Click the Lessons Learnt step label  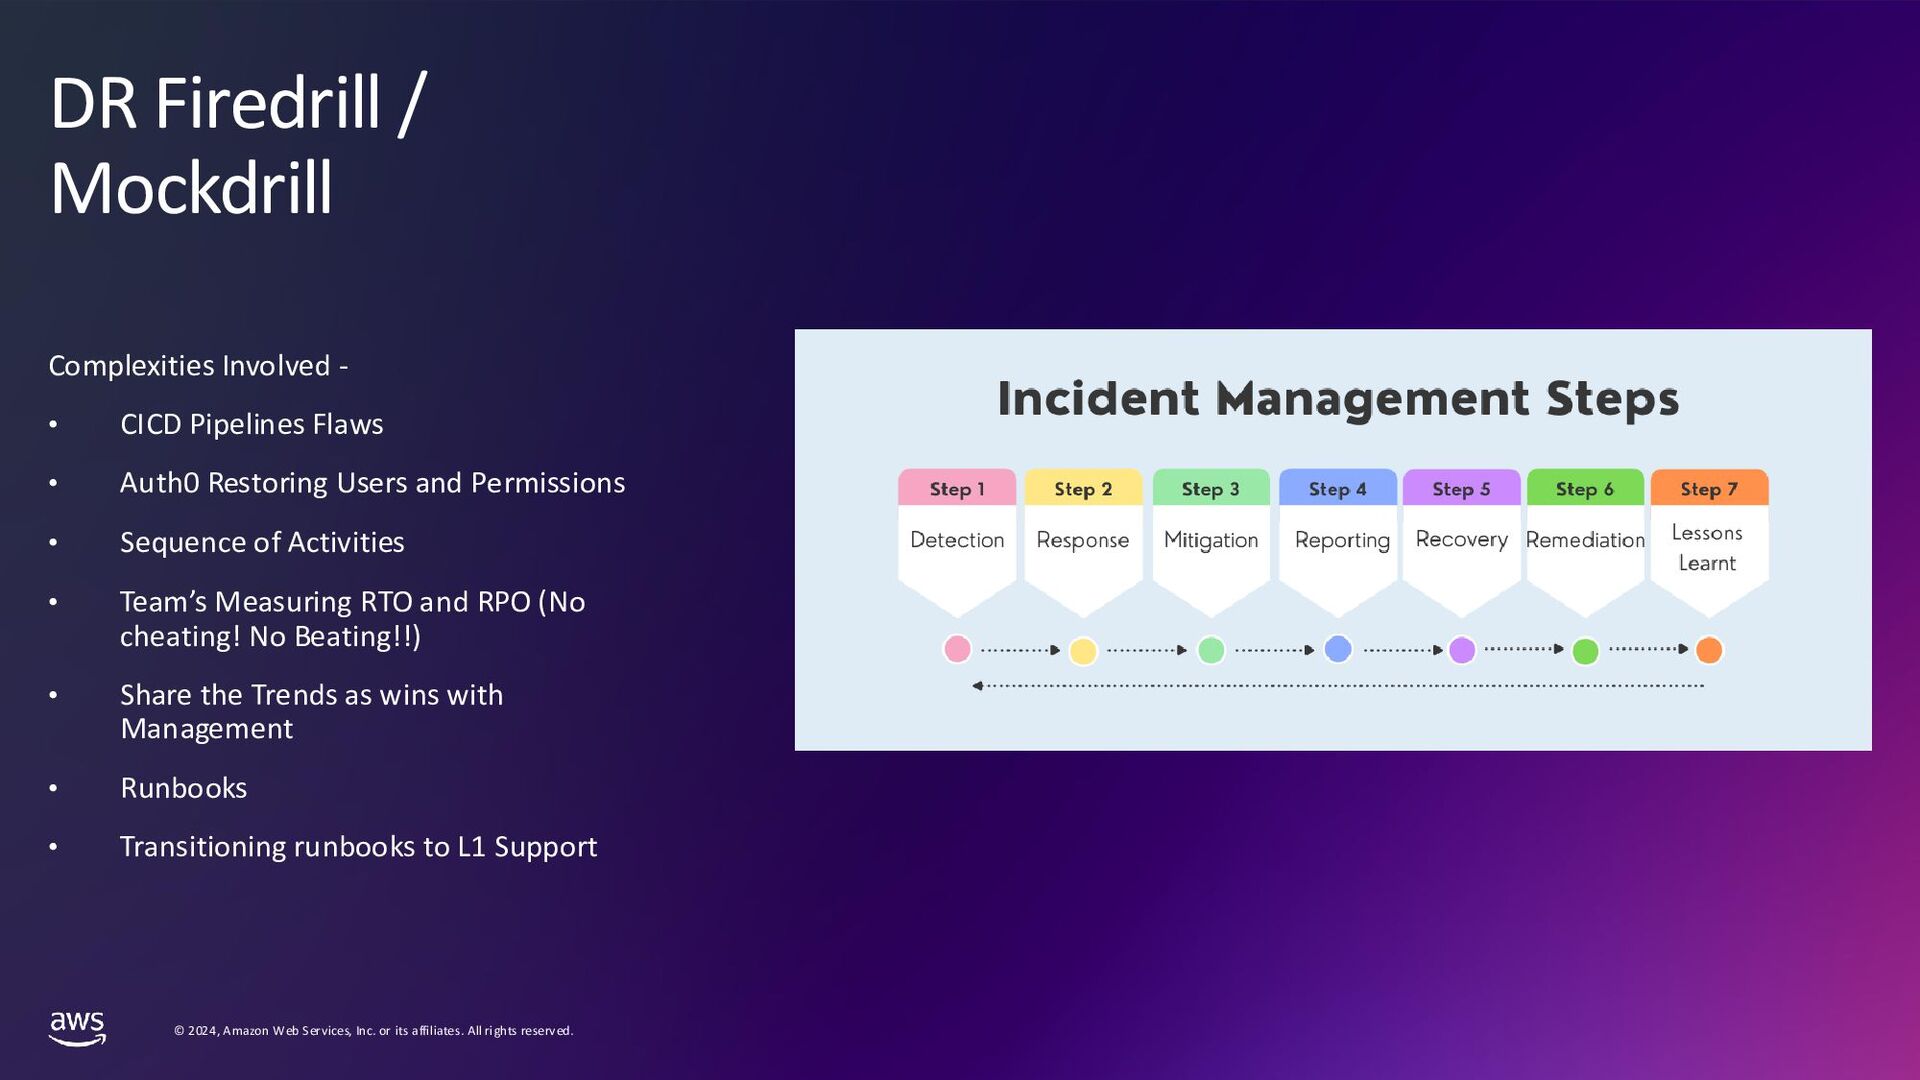(1707, 548)
